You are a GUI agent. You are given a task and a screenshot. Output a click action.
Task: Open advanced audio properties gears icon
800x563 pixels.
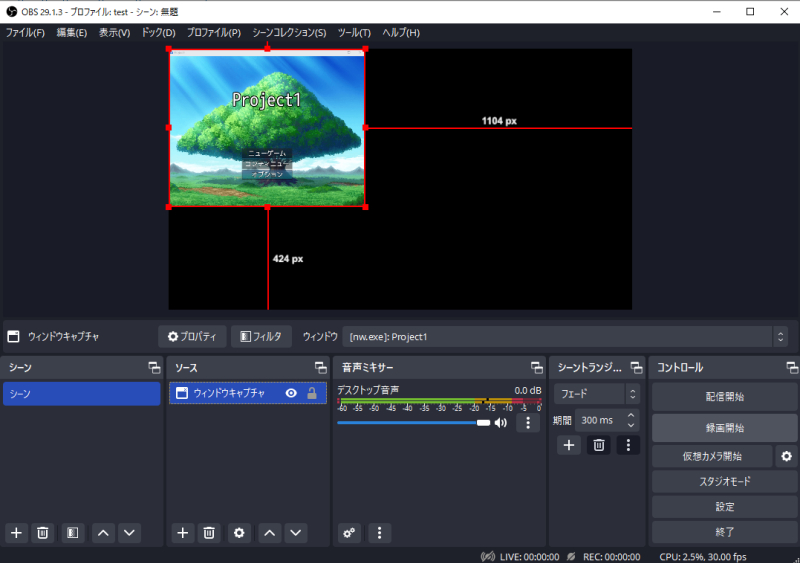(x=349, y=533)
